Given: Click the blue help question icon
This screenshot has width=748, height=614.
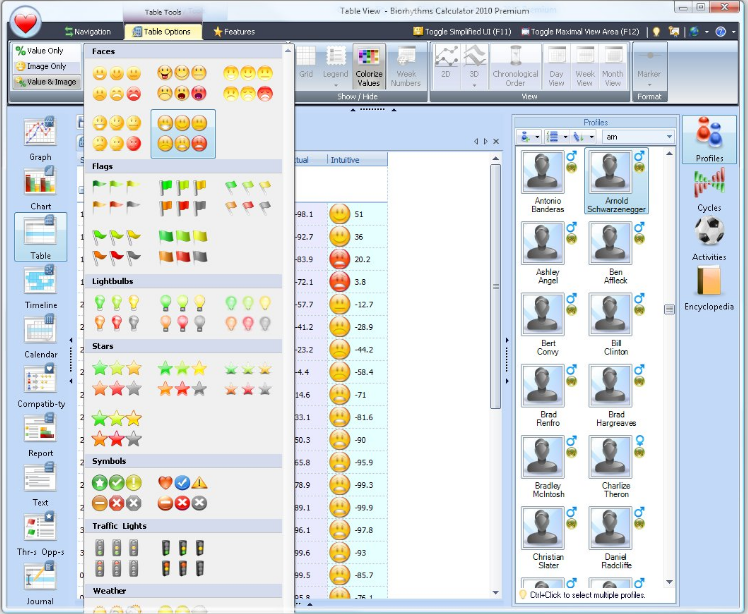Looking at the screenshot, I should click(x=720, y=31).
